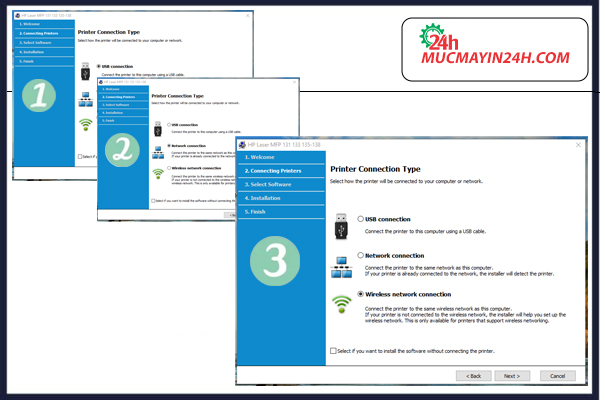Click the network computers icon in window 3
Image resolution: width=600 pixels, height=400 pixels.
tap(341, 267)
